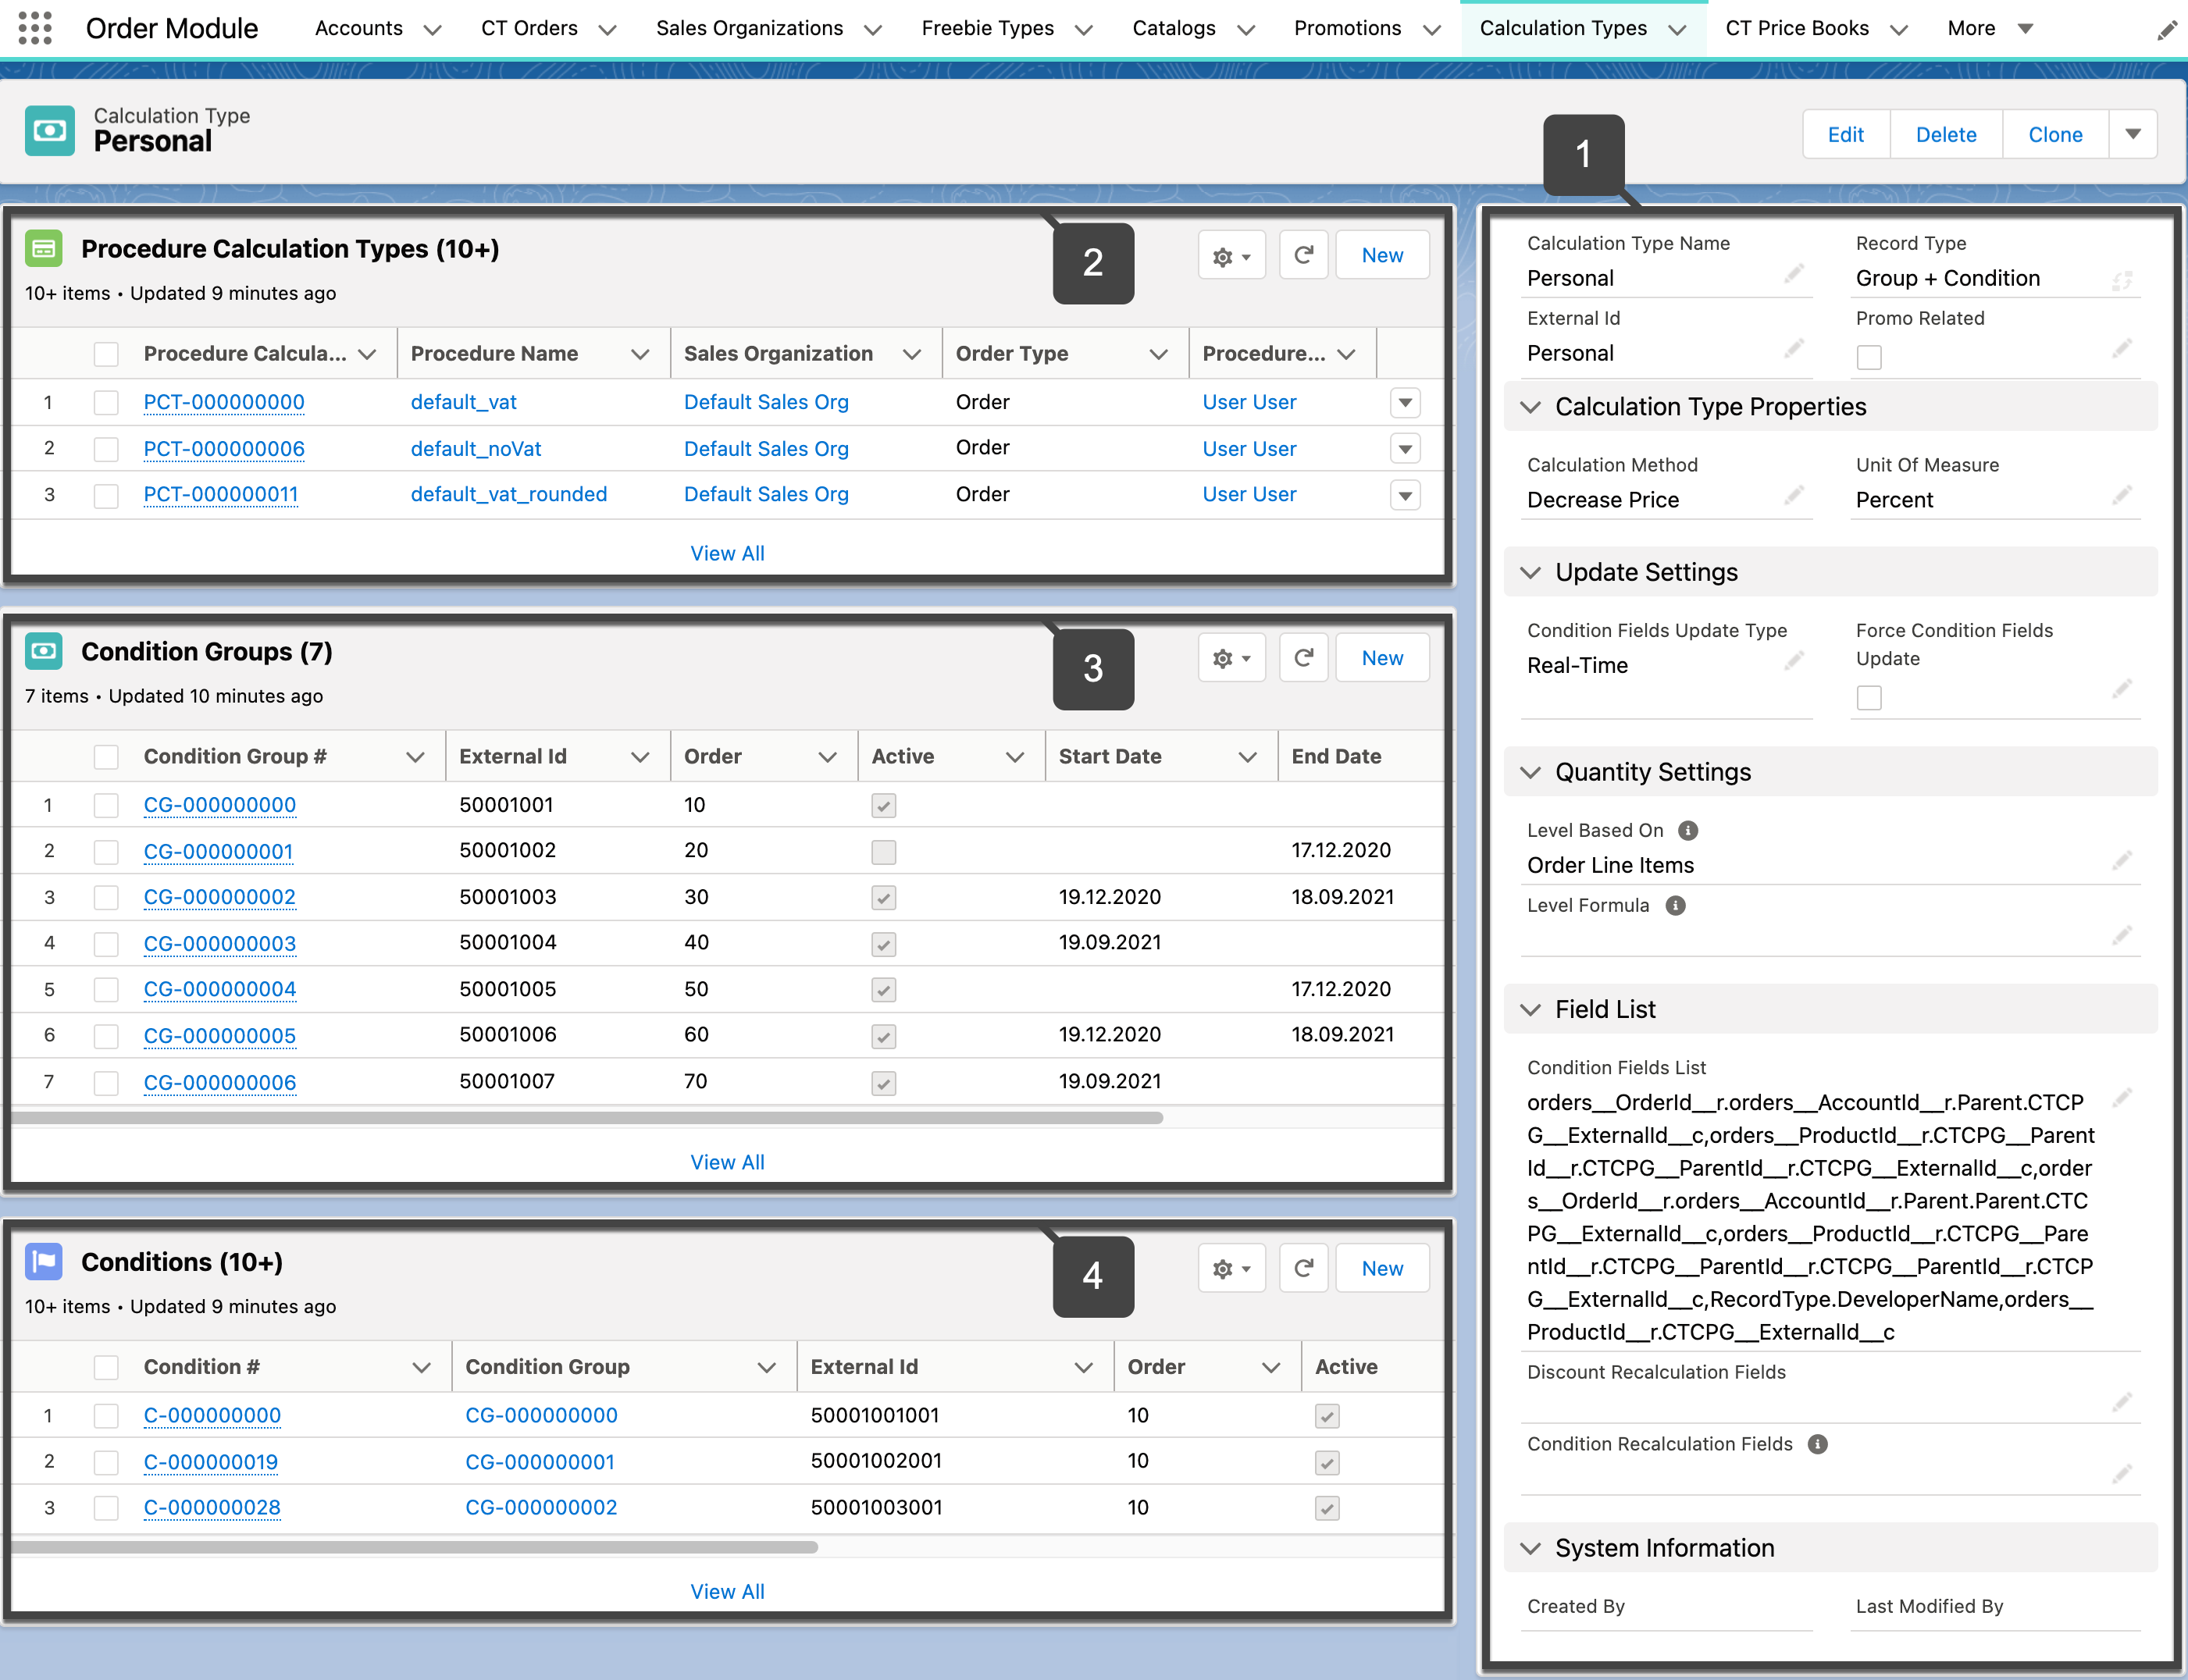Open the Promotions navigation tab
The height and width of the screenshot is (1680, 2188).
(1347, 28)
